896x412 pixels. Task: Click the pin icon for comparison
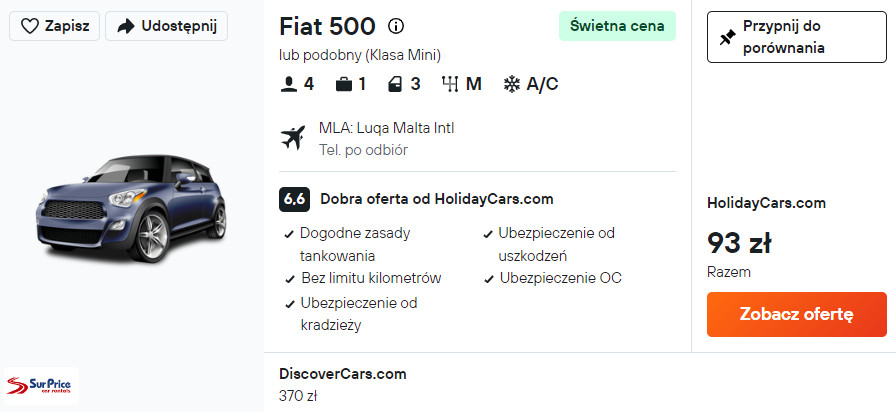(728, 37)
